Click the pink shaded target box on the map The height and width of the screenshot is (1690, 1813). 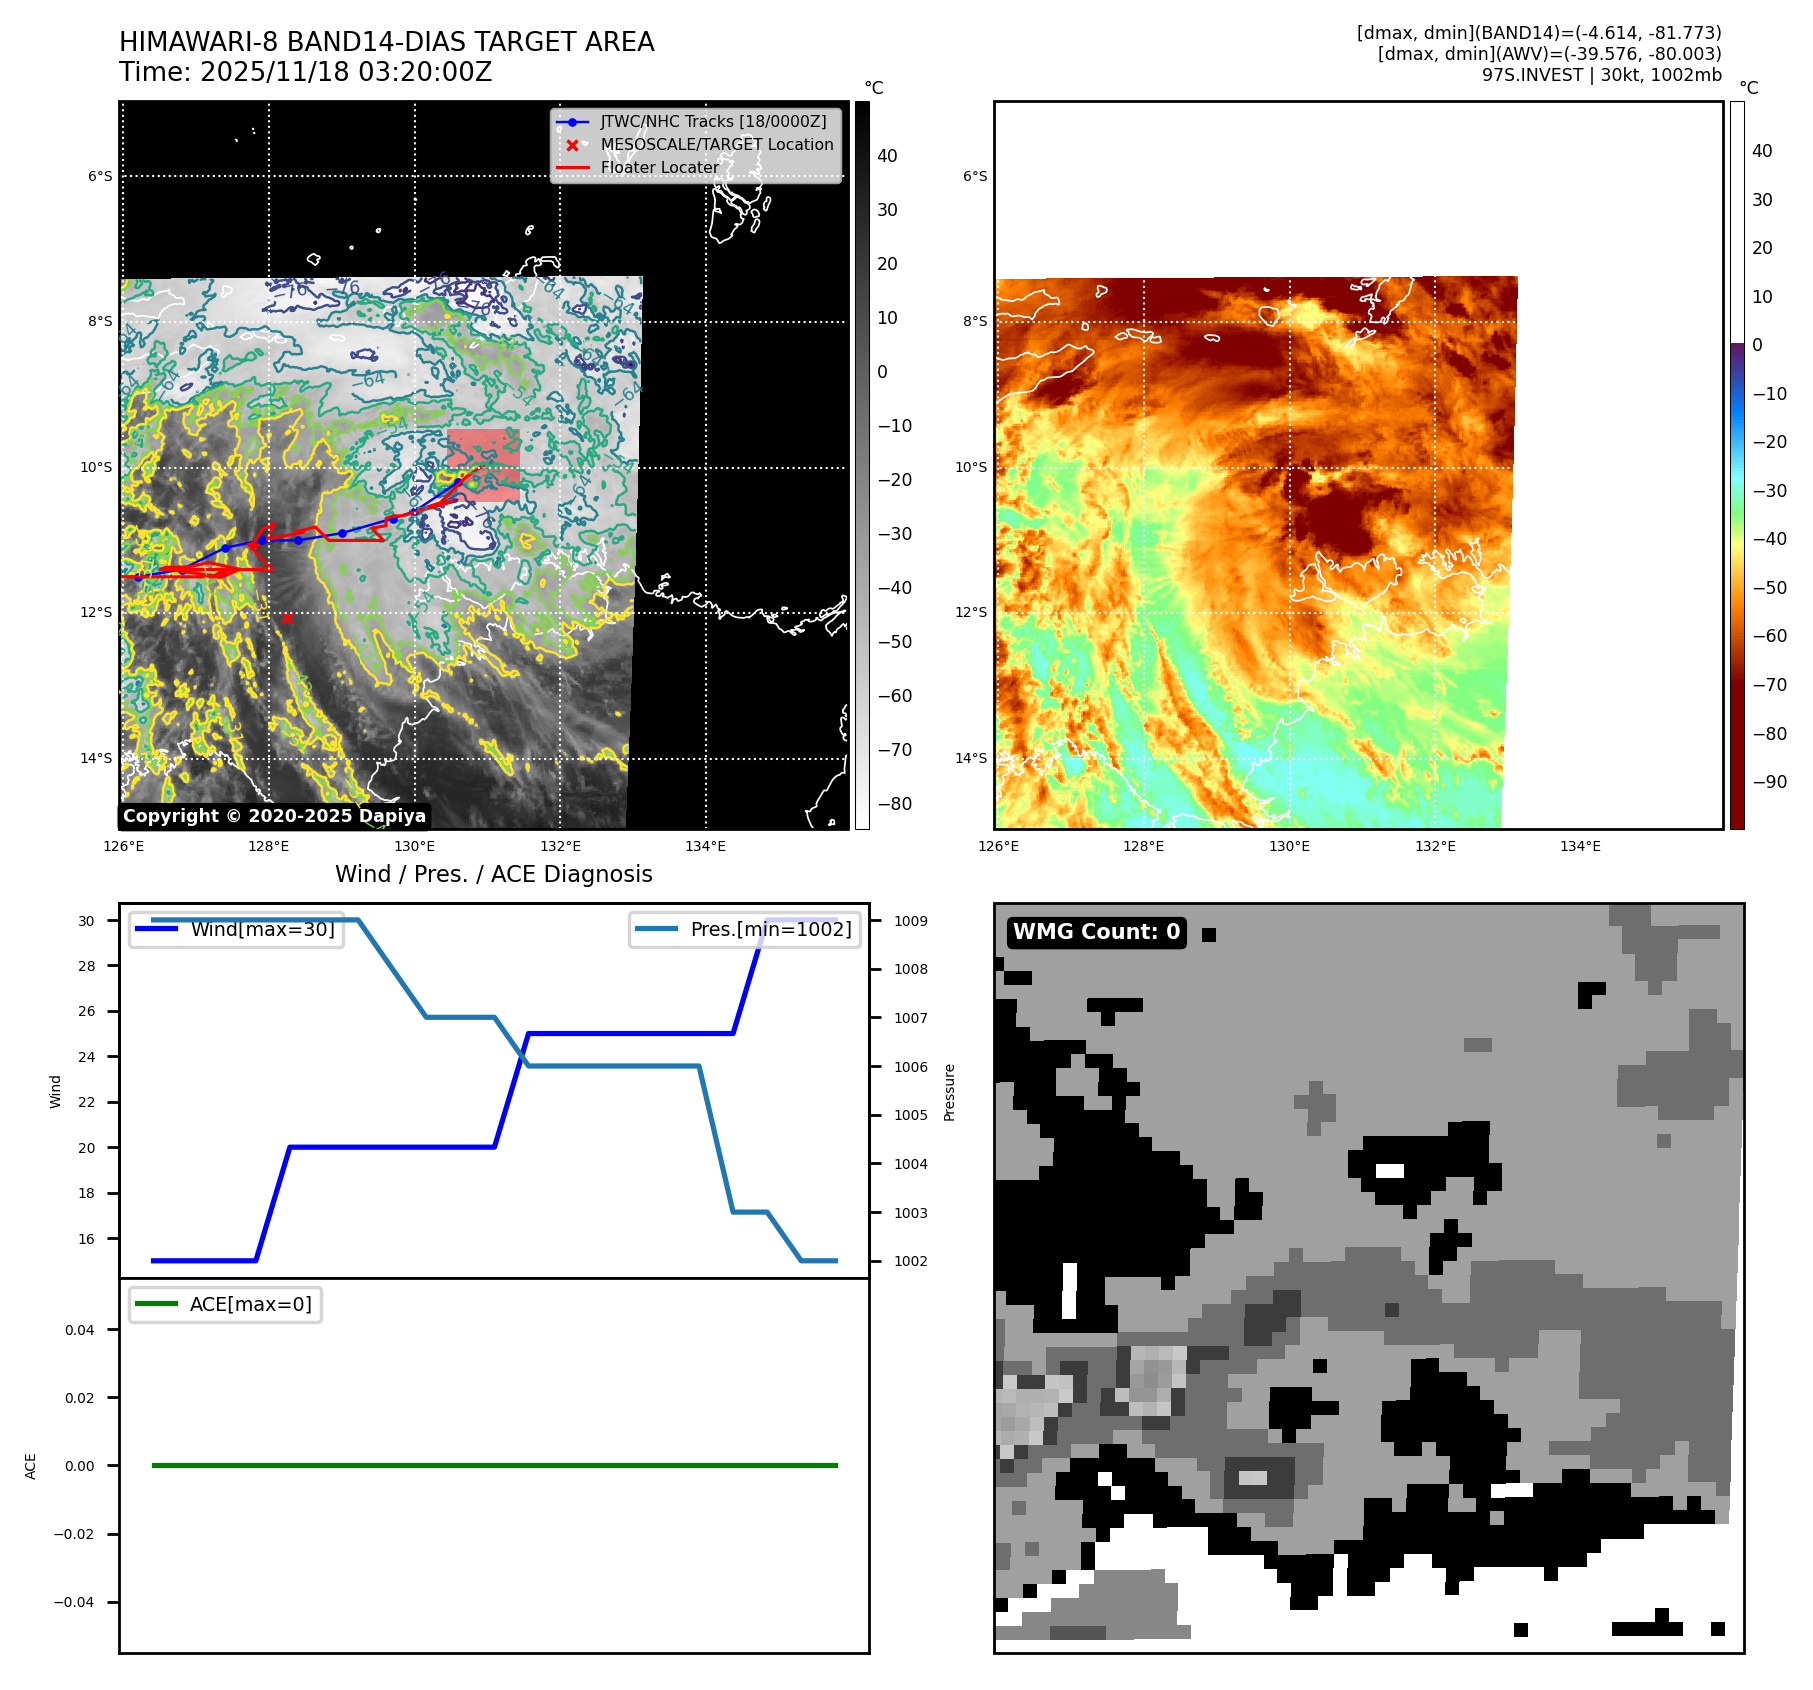coord(484,464)
